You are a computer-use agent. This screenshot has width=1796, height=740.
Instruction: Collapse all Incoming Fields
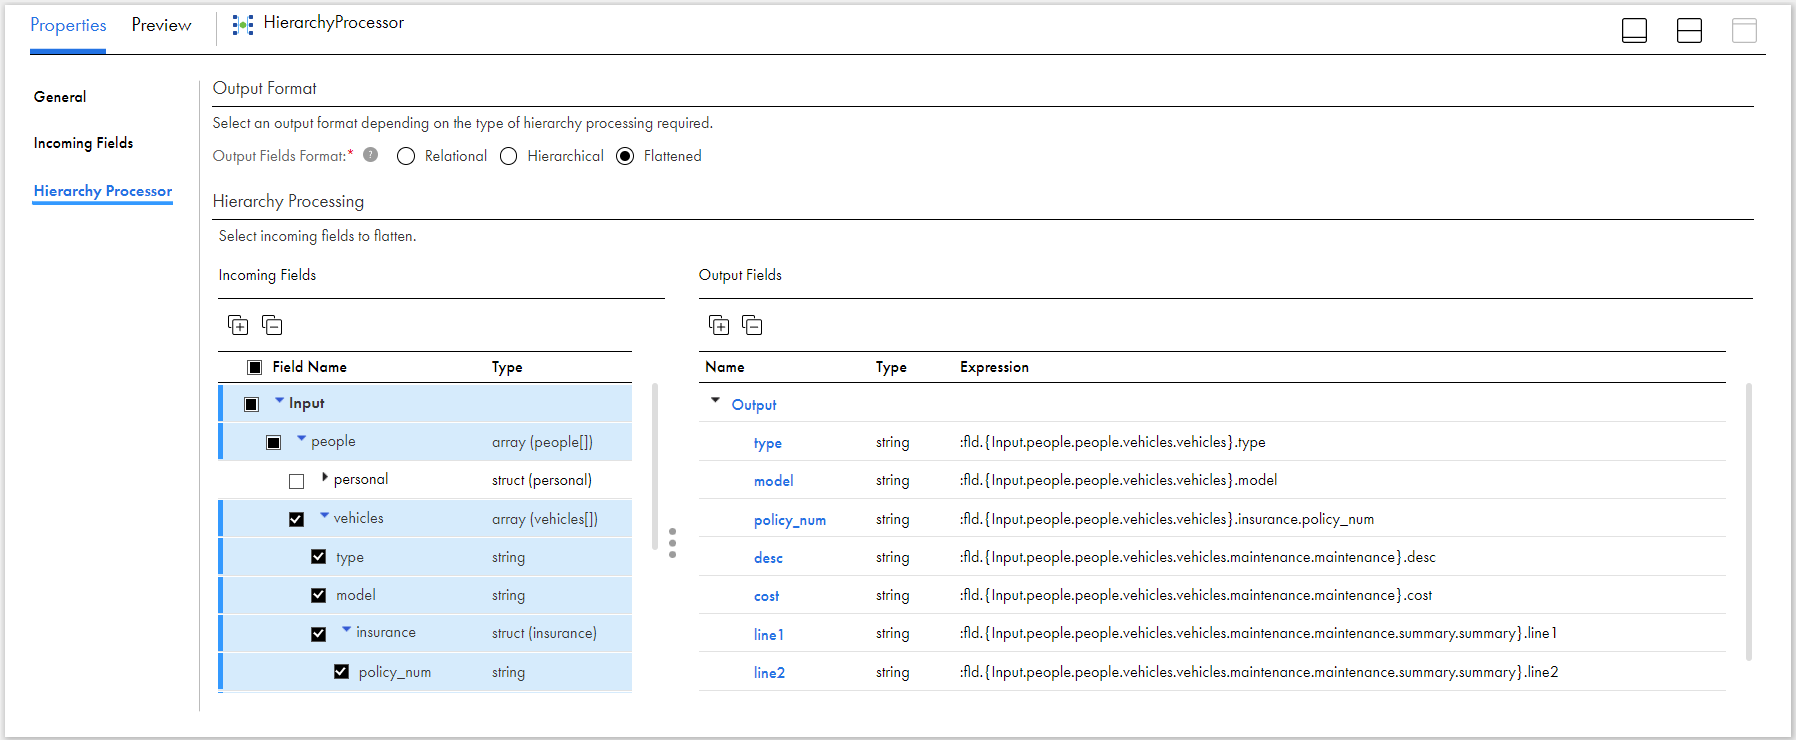click(x=272, y=325)
